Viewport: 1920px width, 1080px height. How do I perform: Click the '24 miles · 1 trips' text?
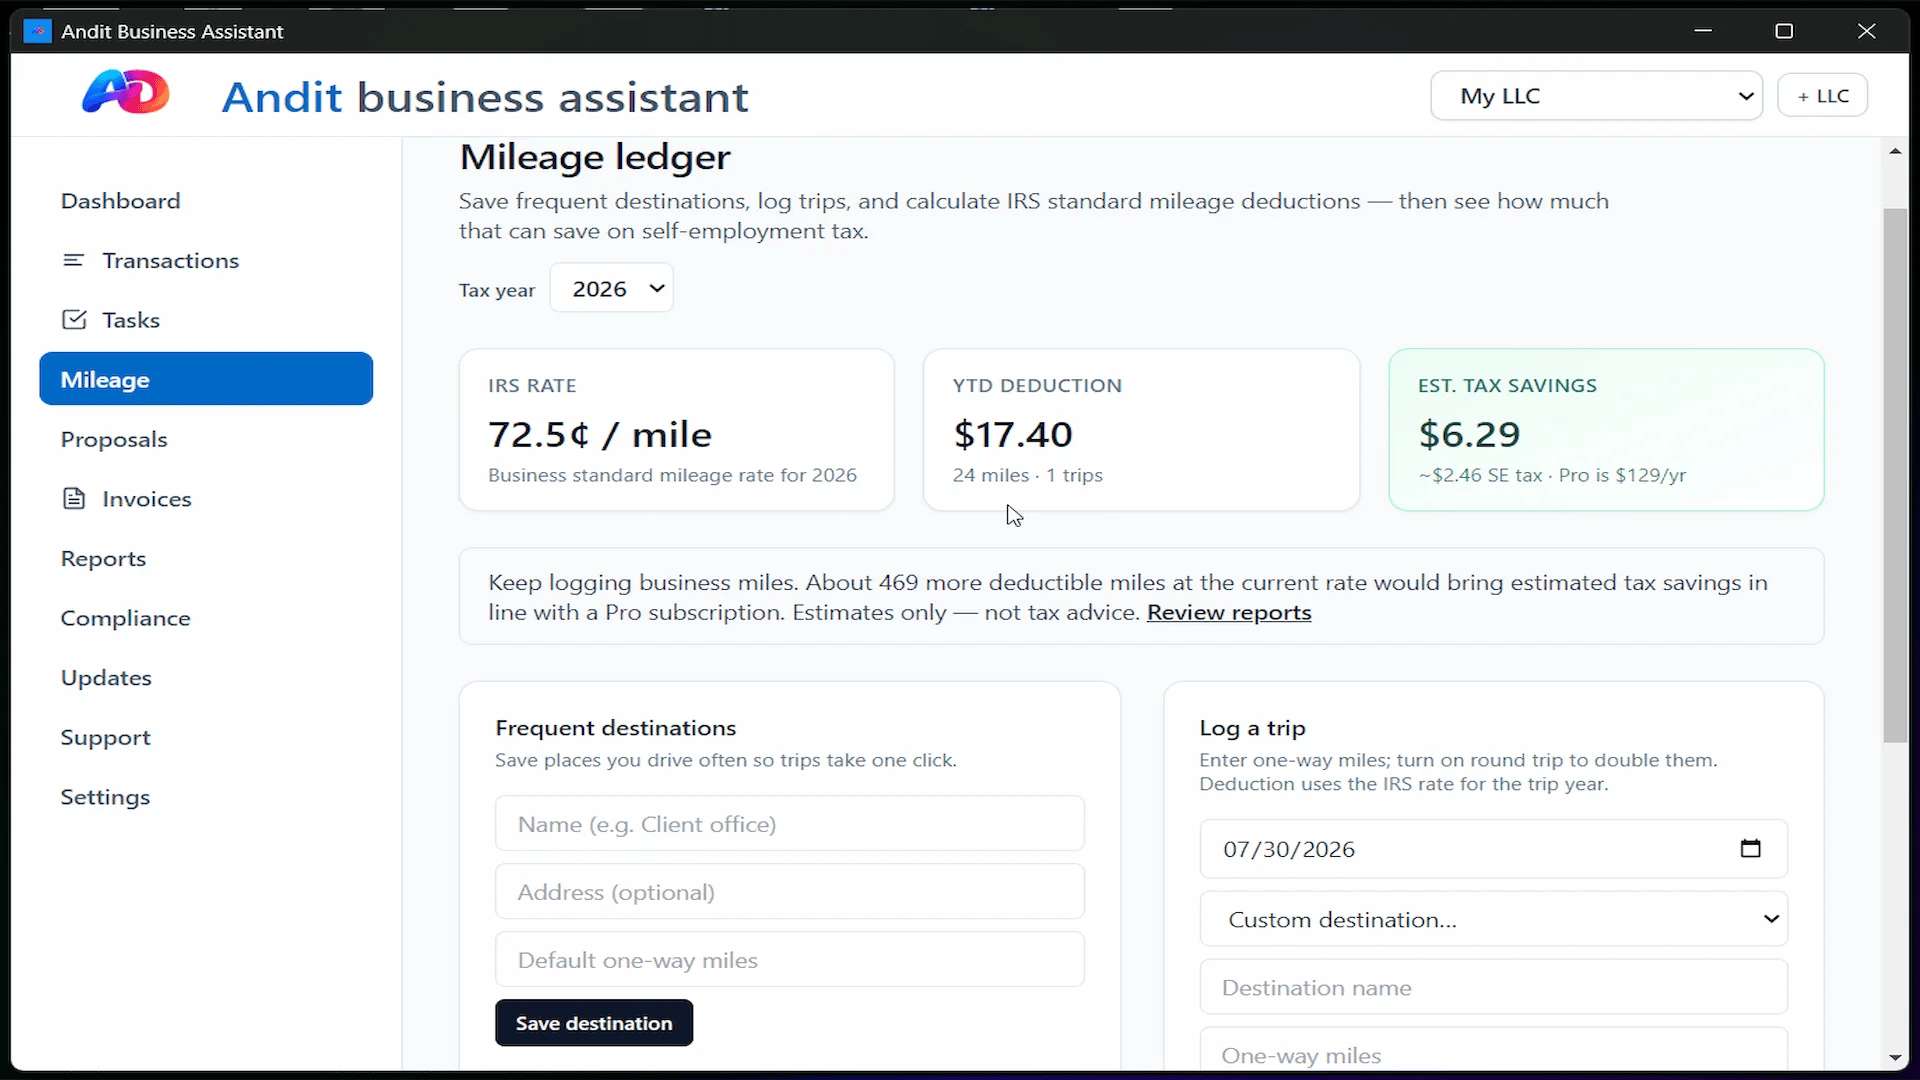1027,475
